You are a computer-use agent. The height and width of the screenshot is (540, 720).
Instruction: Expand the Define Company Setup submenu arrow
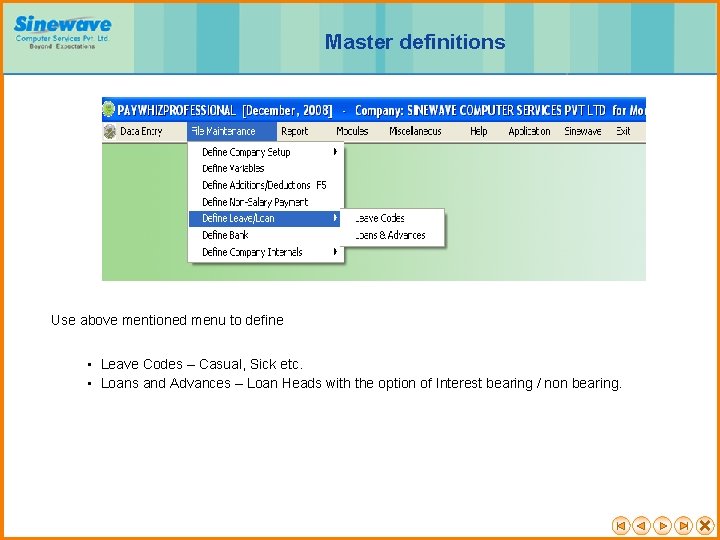[x=336, y=152]
